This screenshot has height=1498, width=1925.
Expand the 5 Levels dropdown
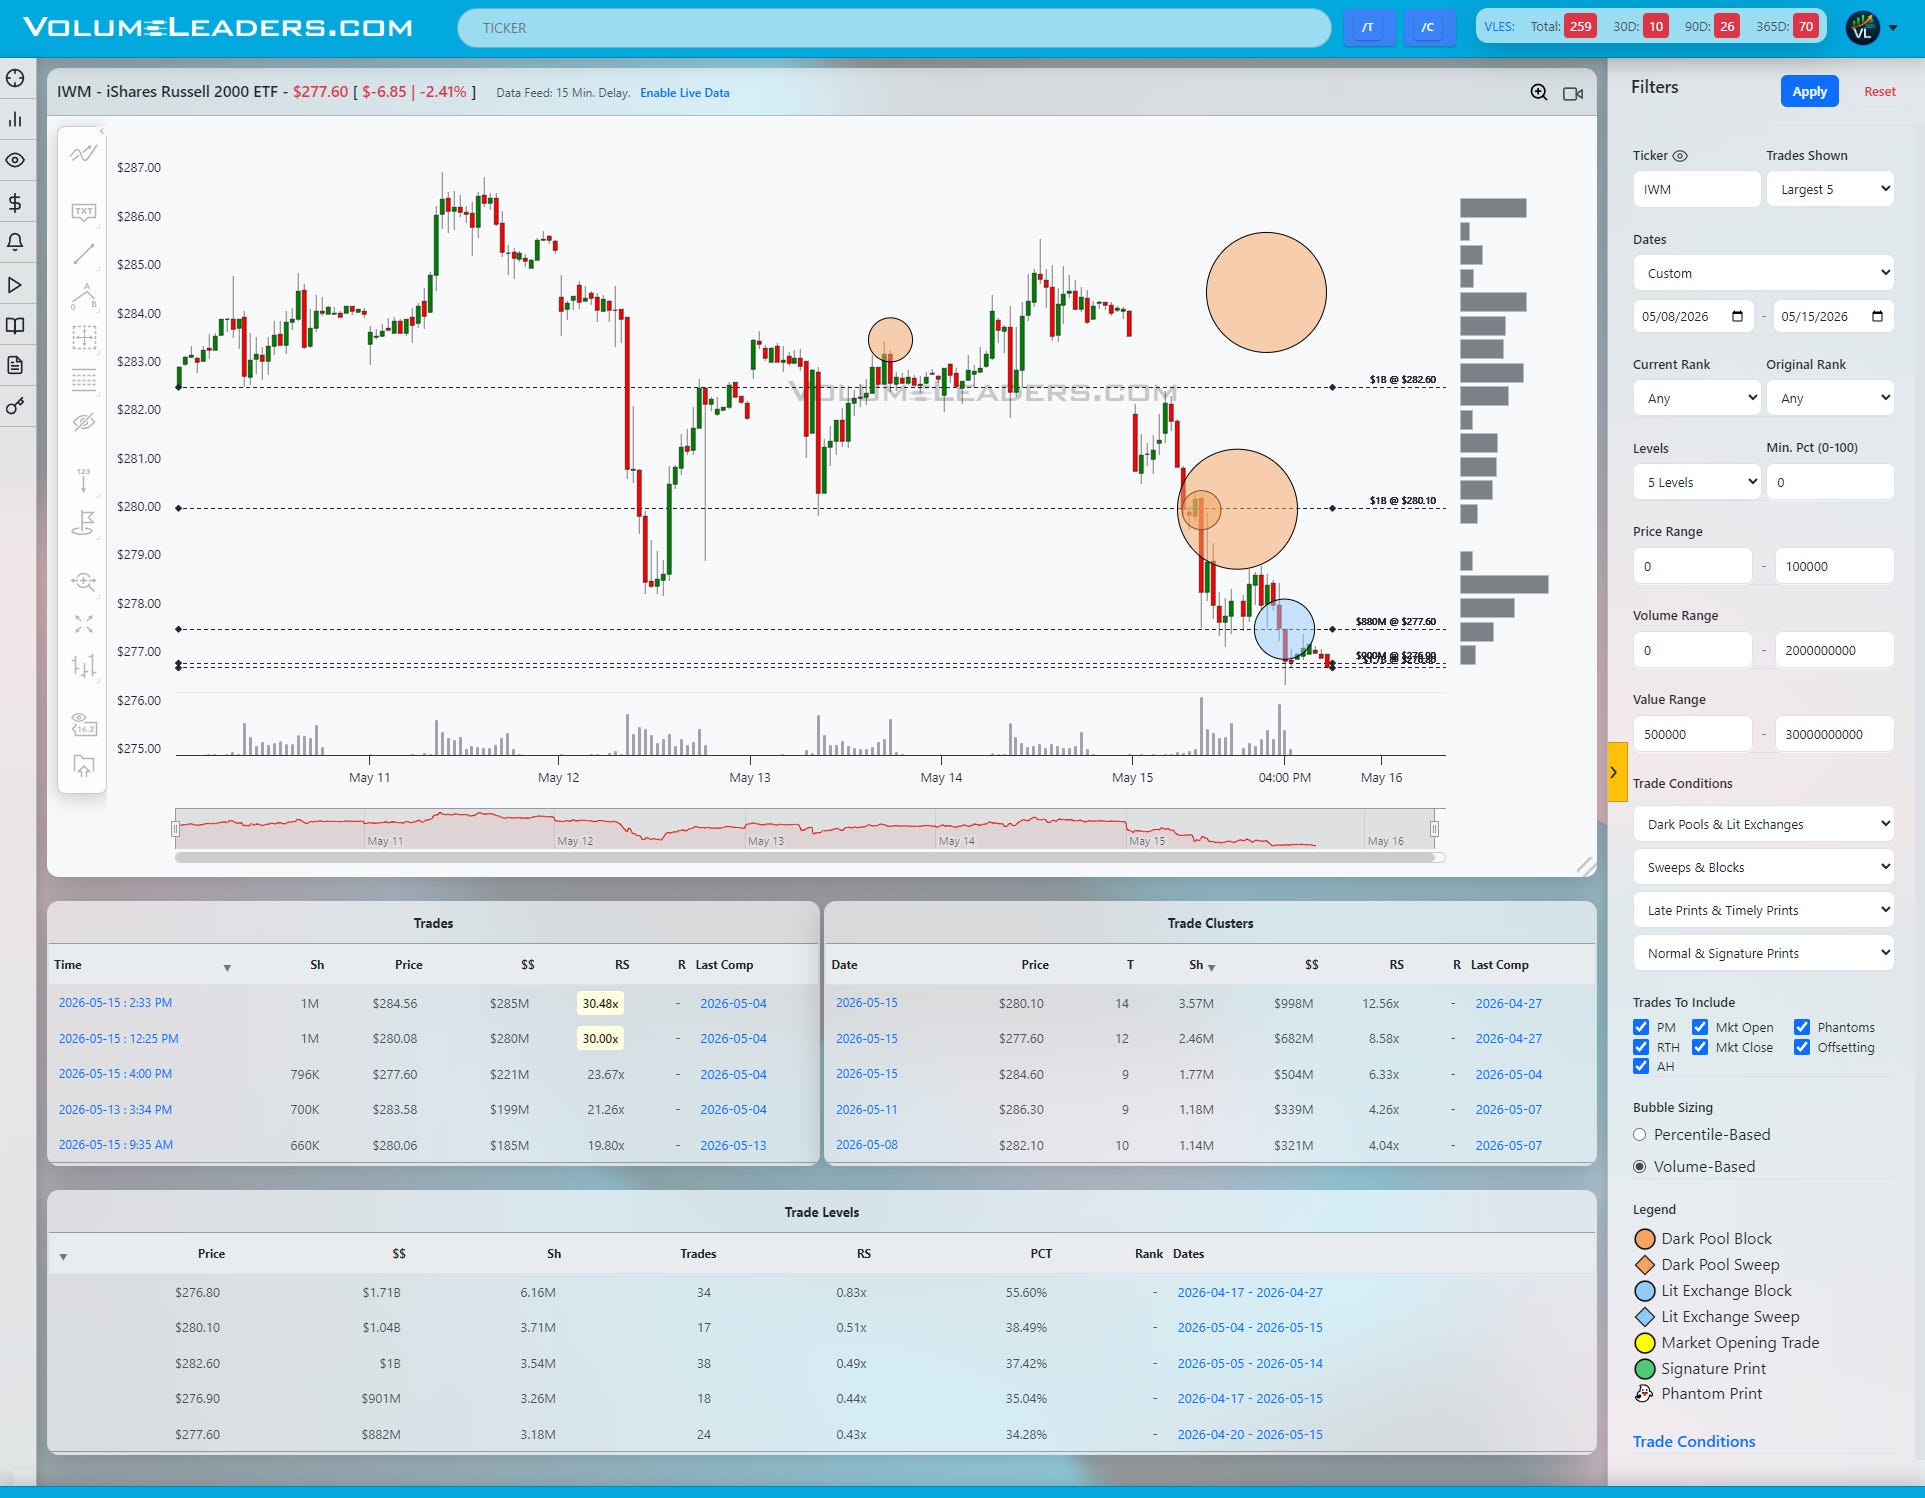click(1697, 482)
